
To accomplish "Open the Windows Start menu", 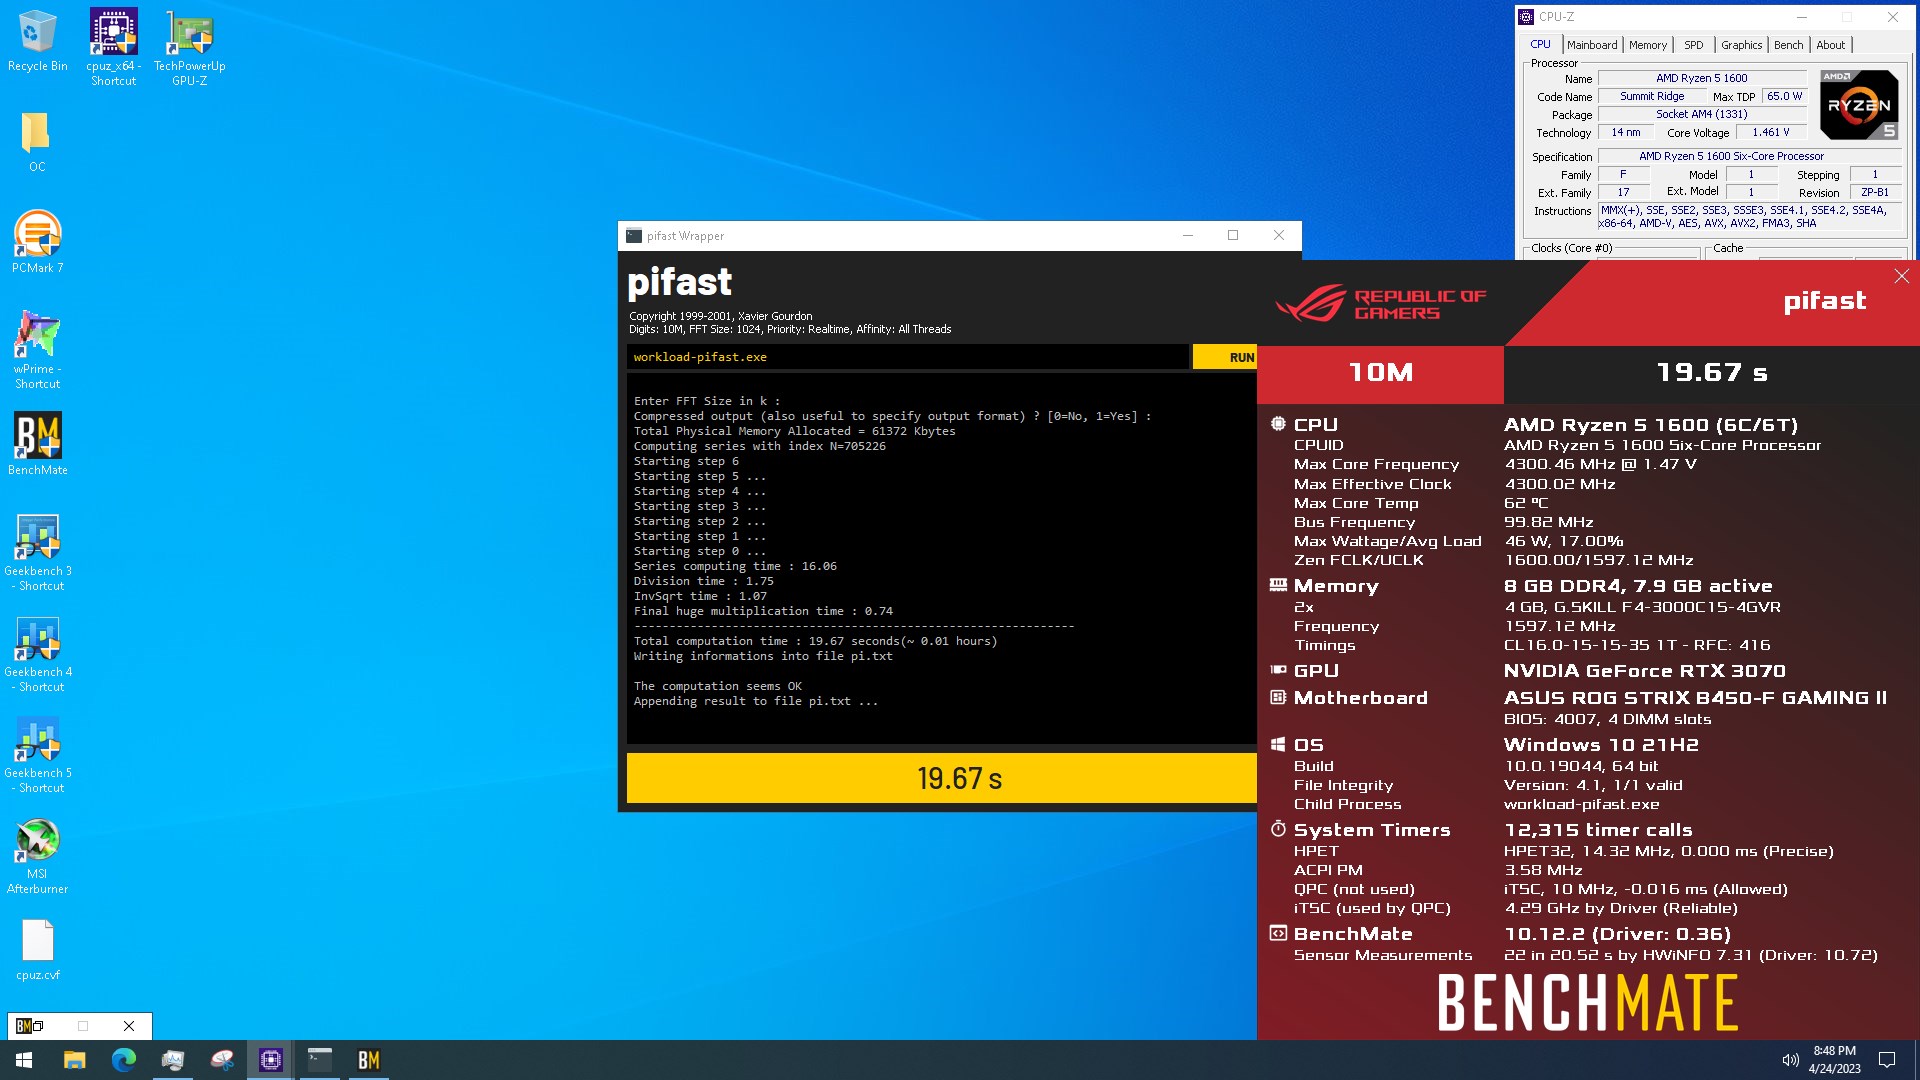I will [x=24, y=1060].
